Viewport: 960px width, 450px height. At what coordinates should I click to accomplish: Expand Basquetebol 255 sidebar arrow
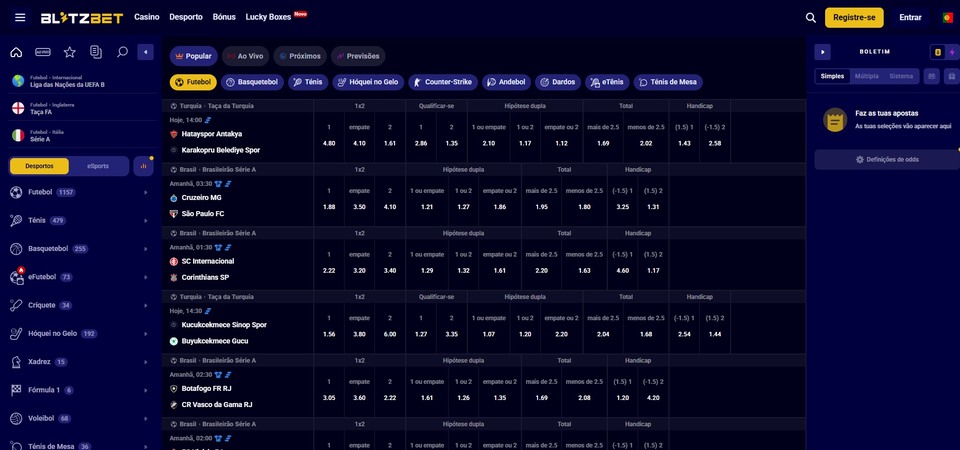[x=146, y=249]
